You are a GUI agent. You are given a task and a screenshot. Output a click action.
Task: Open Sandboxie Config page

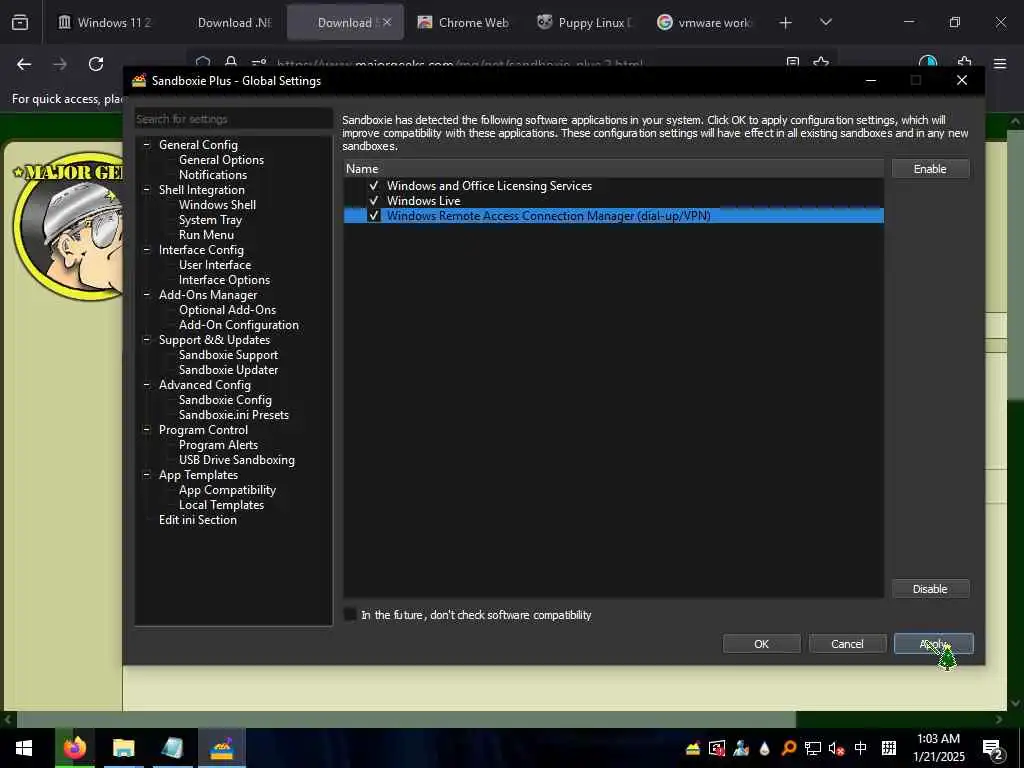tap(225, 400)
